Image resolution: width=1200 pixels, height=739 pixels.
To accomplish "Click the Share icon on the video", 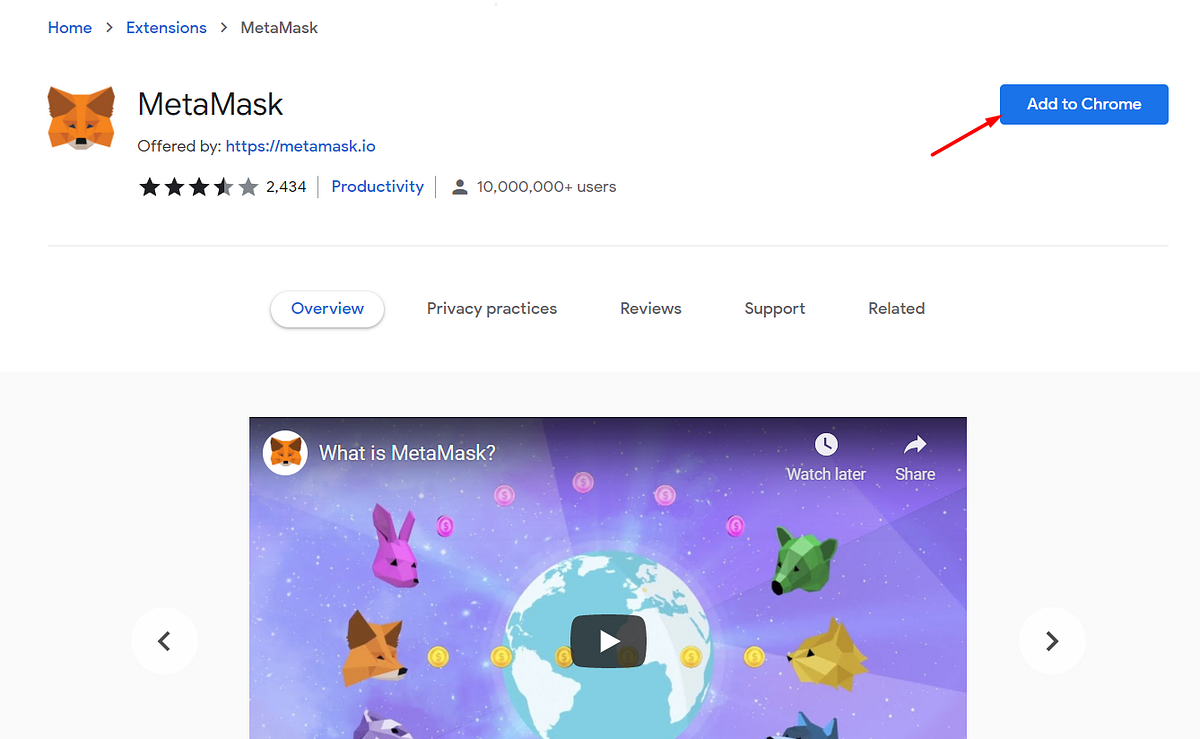I will pyautogui.click(x=914, y=444).
